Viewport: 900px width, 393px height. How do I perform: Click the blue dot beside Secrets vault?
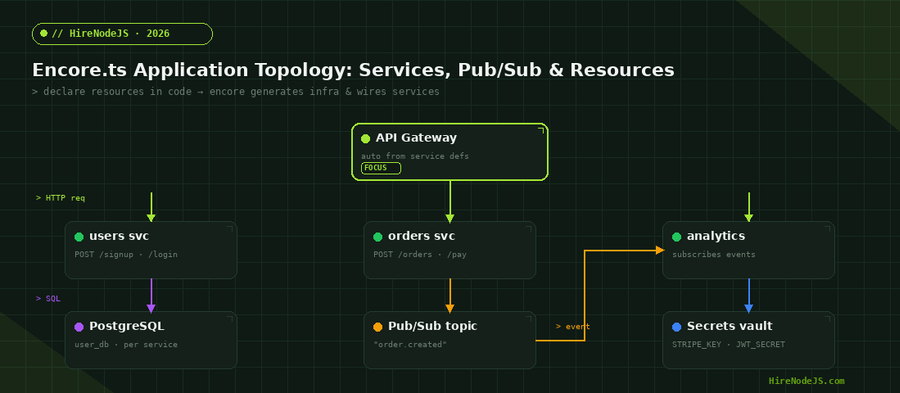point(677,327)
